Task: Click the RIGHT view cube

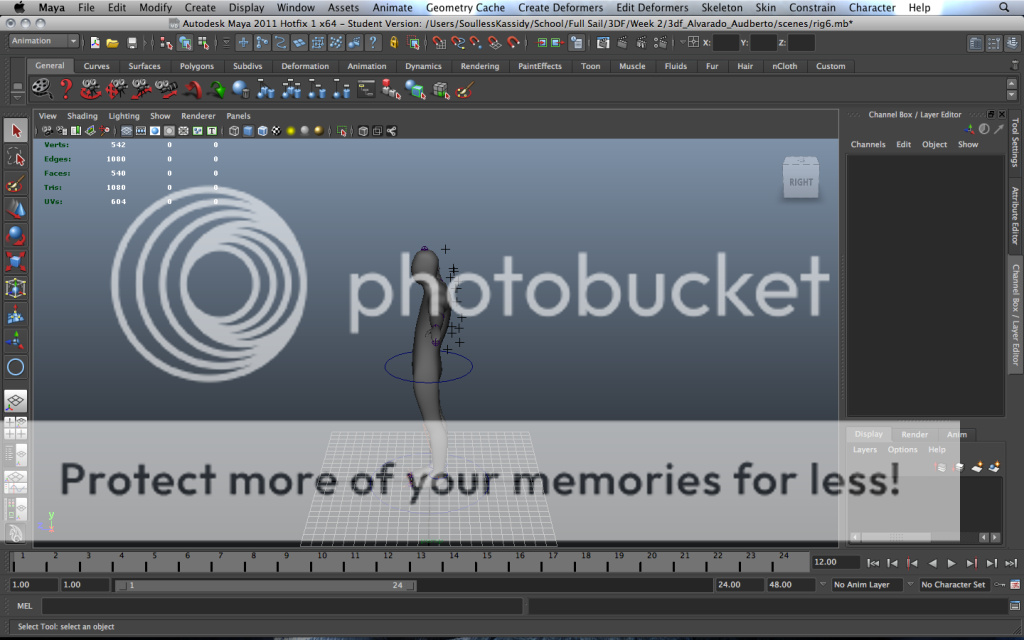Action: [800, 181]
